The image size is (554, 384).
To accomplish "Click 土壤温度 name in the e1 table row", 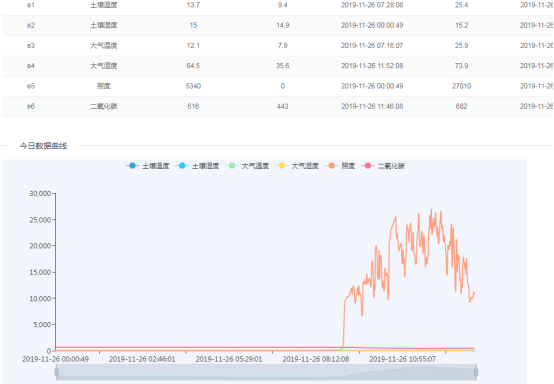I will [x=104, y=5].
